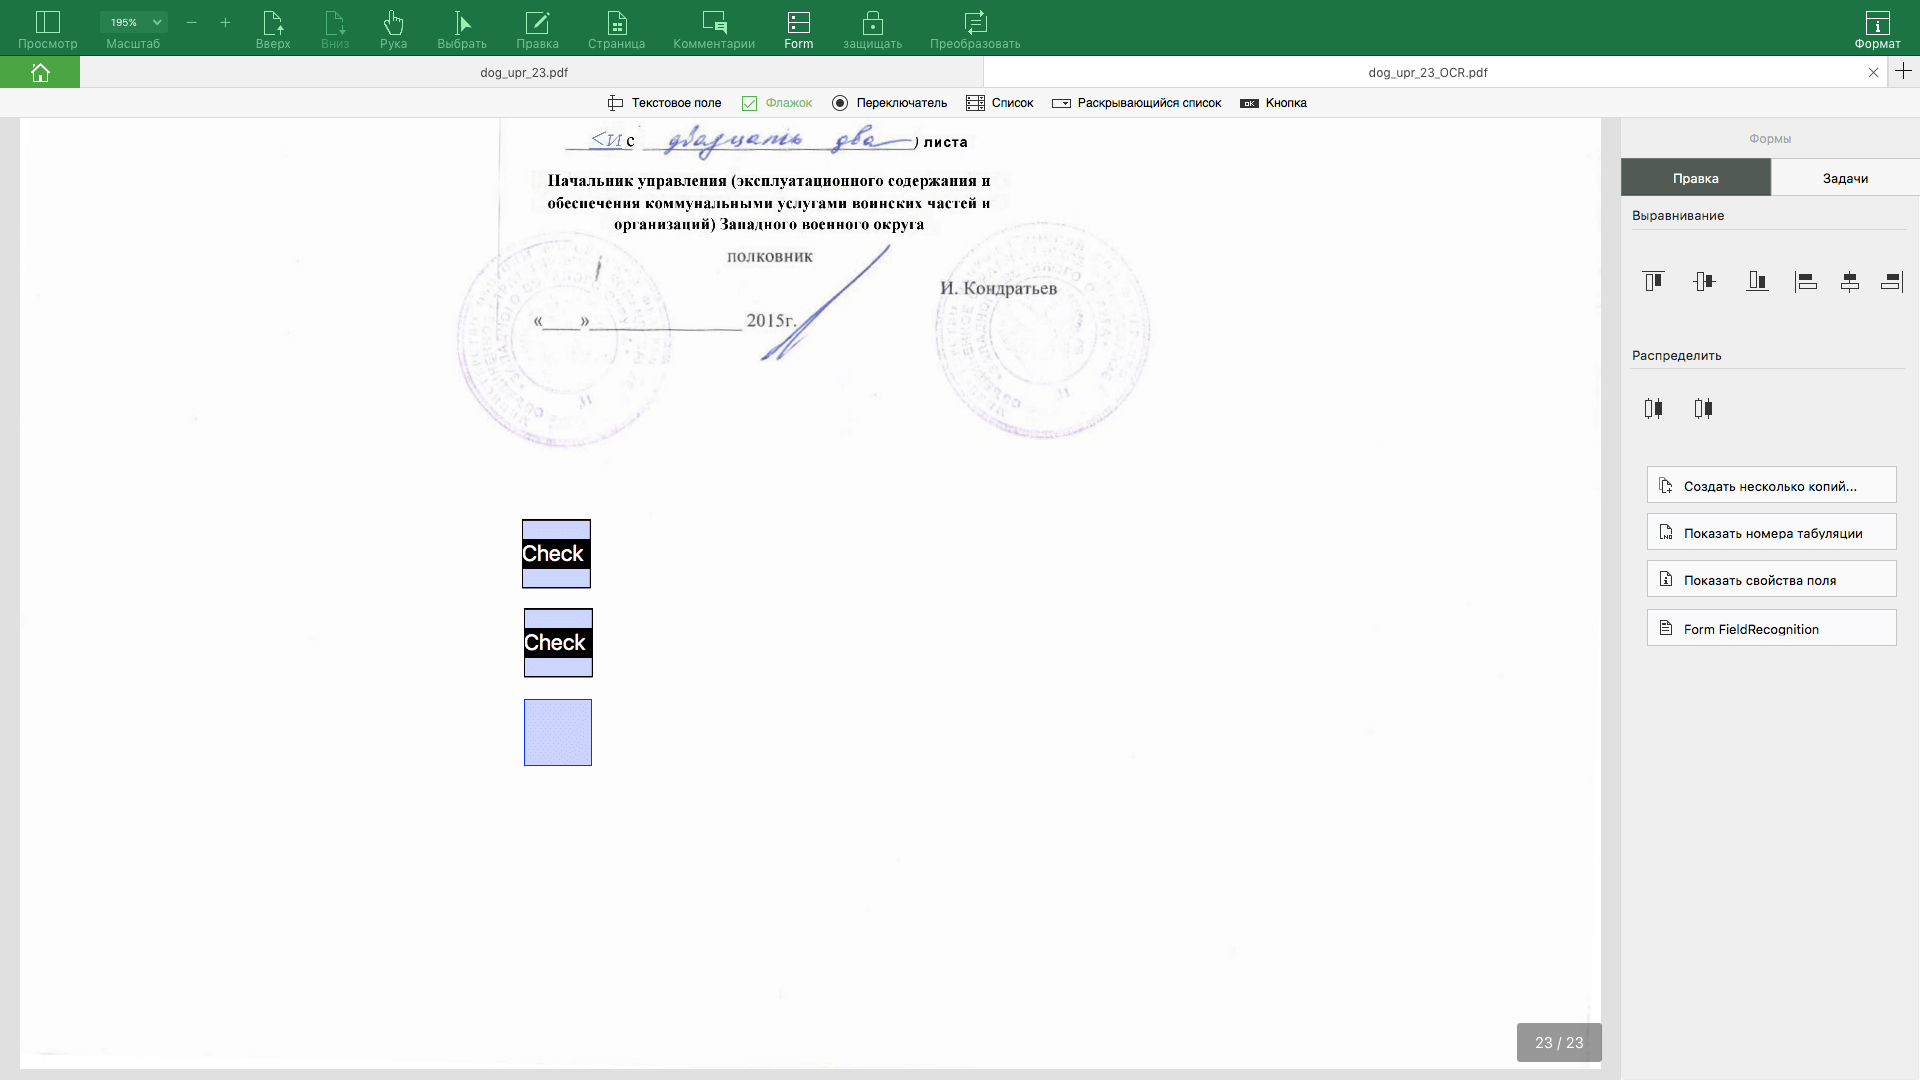
Task: Choose the Флажок checkbox form tool
Action: coord(777,103)
